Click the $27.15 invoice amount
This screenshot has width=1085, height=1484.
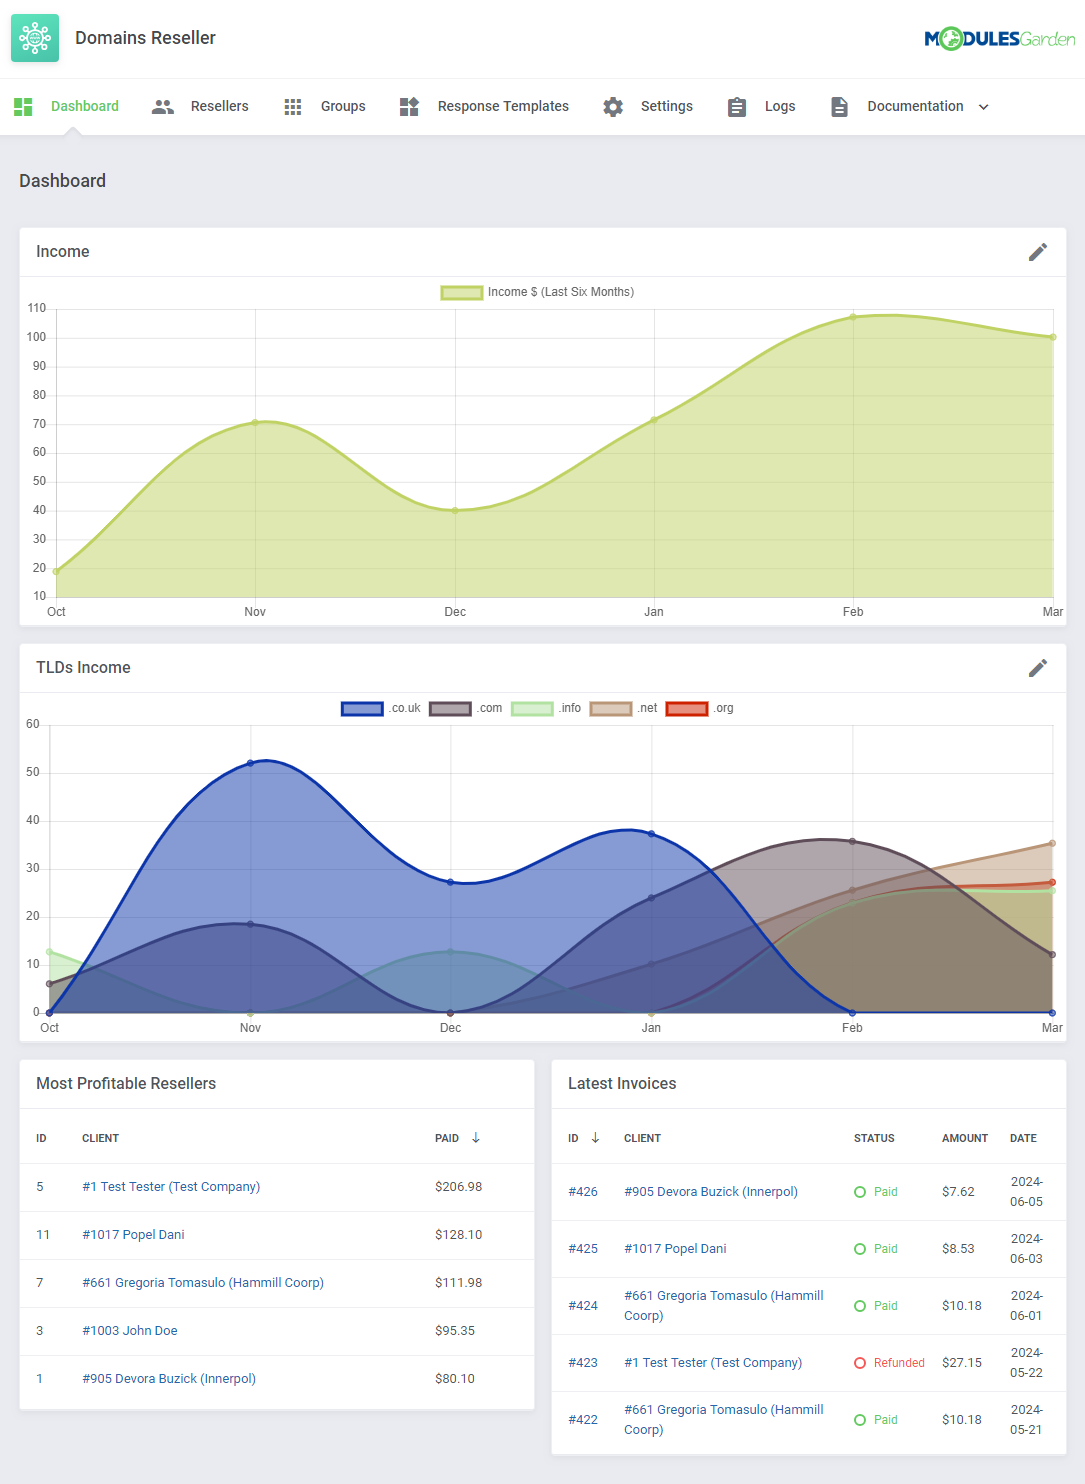click(962, 1363)
